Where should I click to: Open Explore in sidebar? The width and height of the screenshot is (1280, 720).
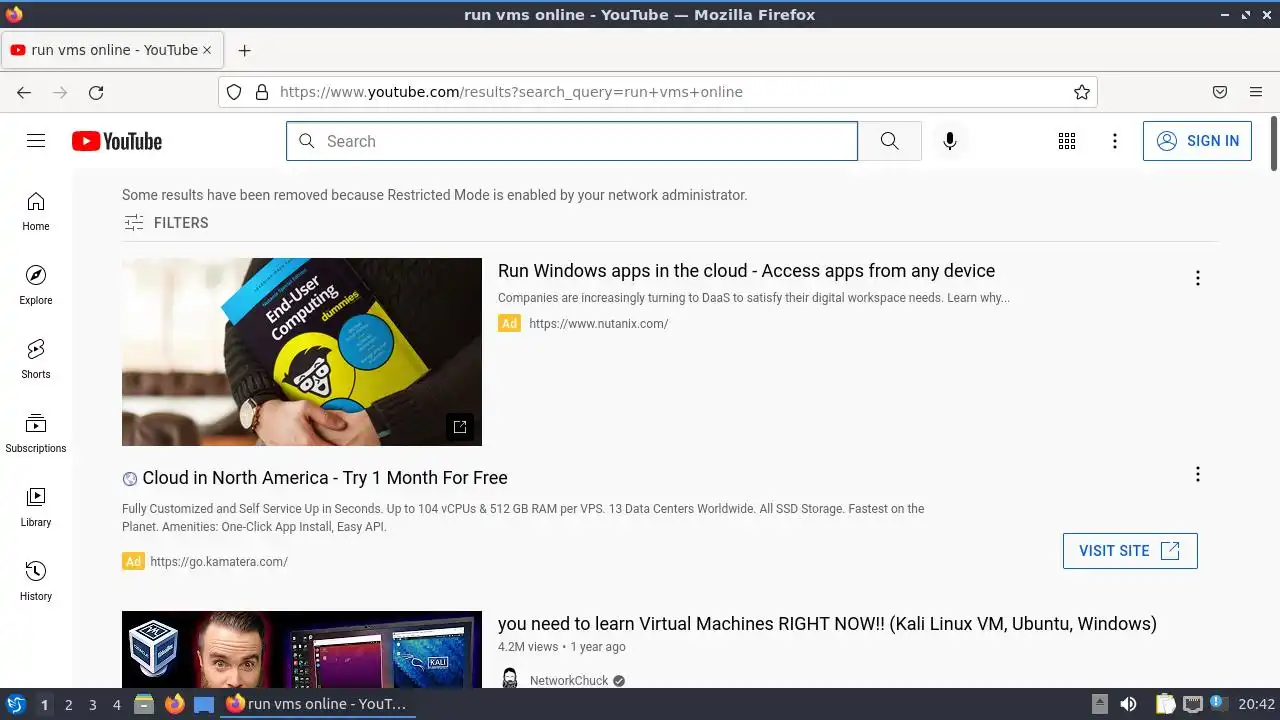point(36,285)
